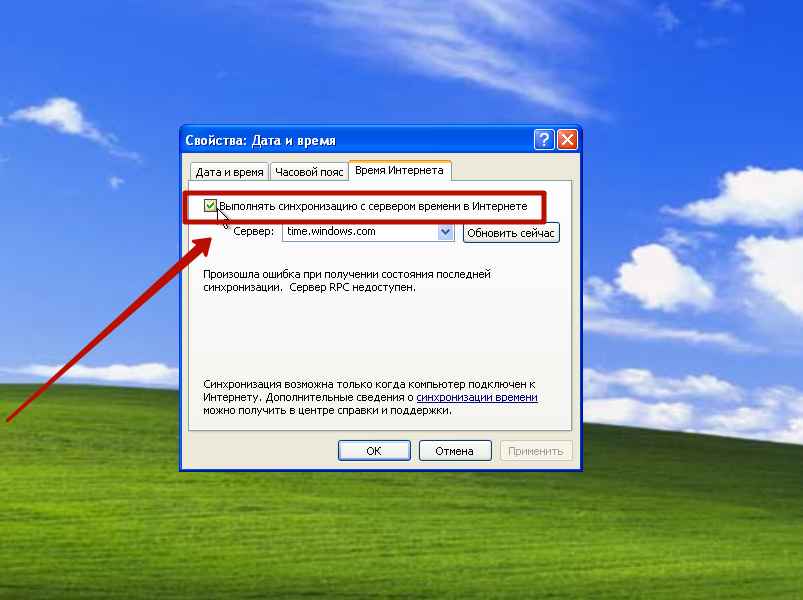The image size is (803, 600).
Task: Click the Выполнять синхронизацию checkbox label text
Action: 373,206
